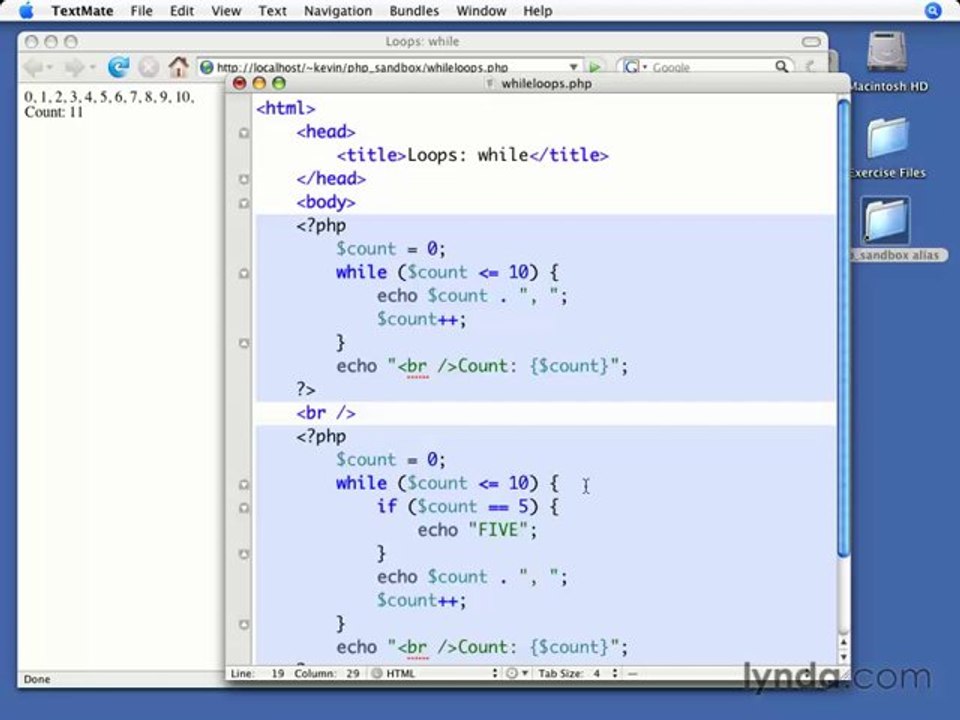The width and height of the screenshot is (960, 720).
Task: Click the magnifier search icon in browser
Action: pyautogui.click(x=781, y=66)
